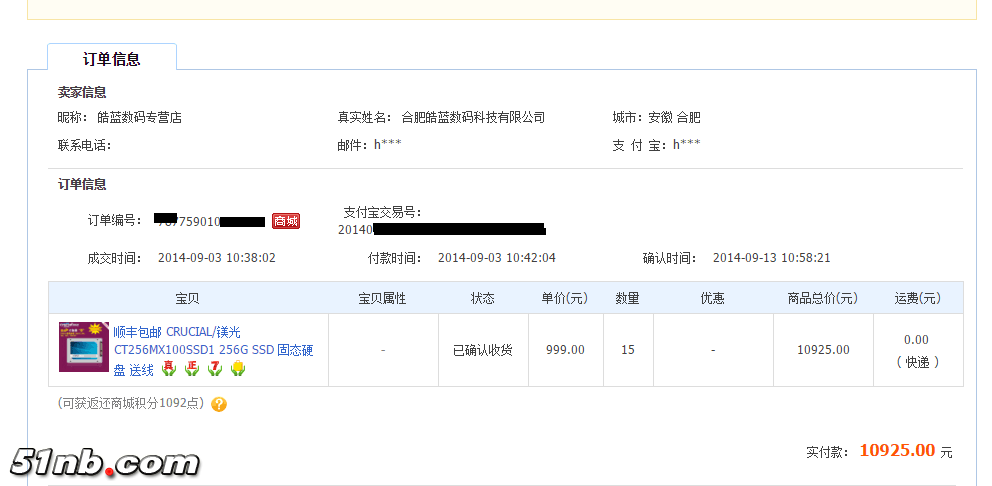Click the seller nickname 皓蓝数码专营店
992x486 pixels.
[x=139, y=118]
